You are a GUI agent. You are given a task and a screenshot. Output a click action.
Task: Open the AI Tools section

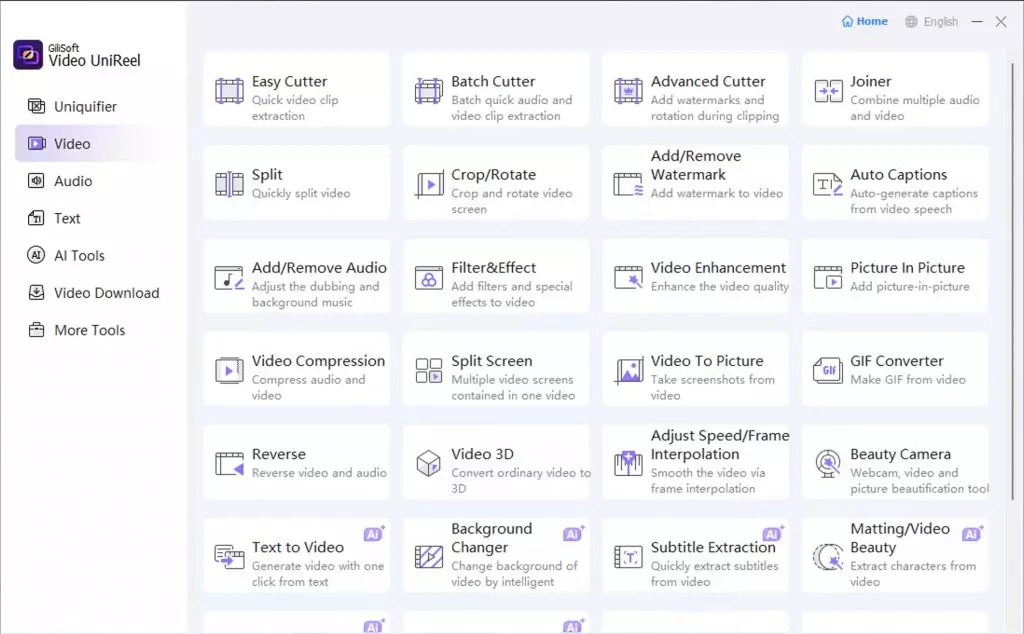77,255
